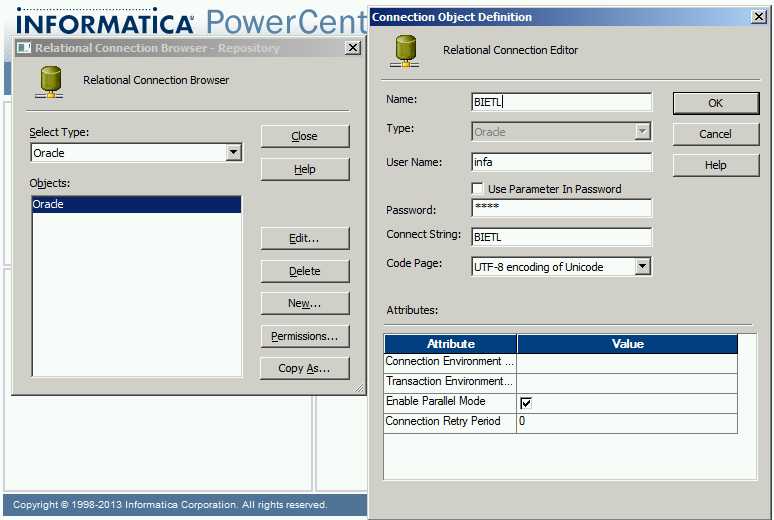This screenshot has width=774, height=520.
Task: Open the Select Type dropdown
Action: pos(233,152)
